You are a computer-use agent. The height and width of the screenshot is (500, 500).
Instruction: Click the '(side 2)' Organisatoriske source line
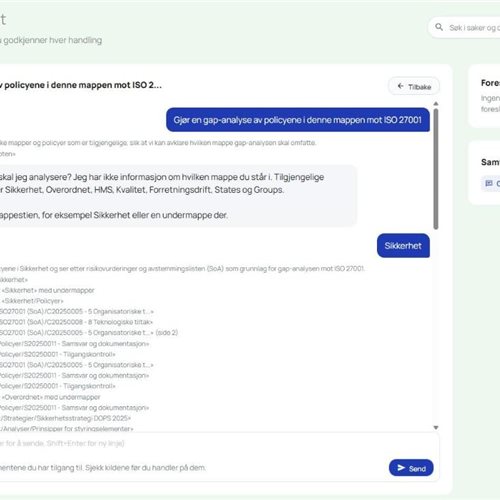click(89, 333)
